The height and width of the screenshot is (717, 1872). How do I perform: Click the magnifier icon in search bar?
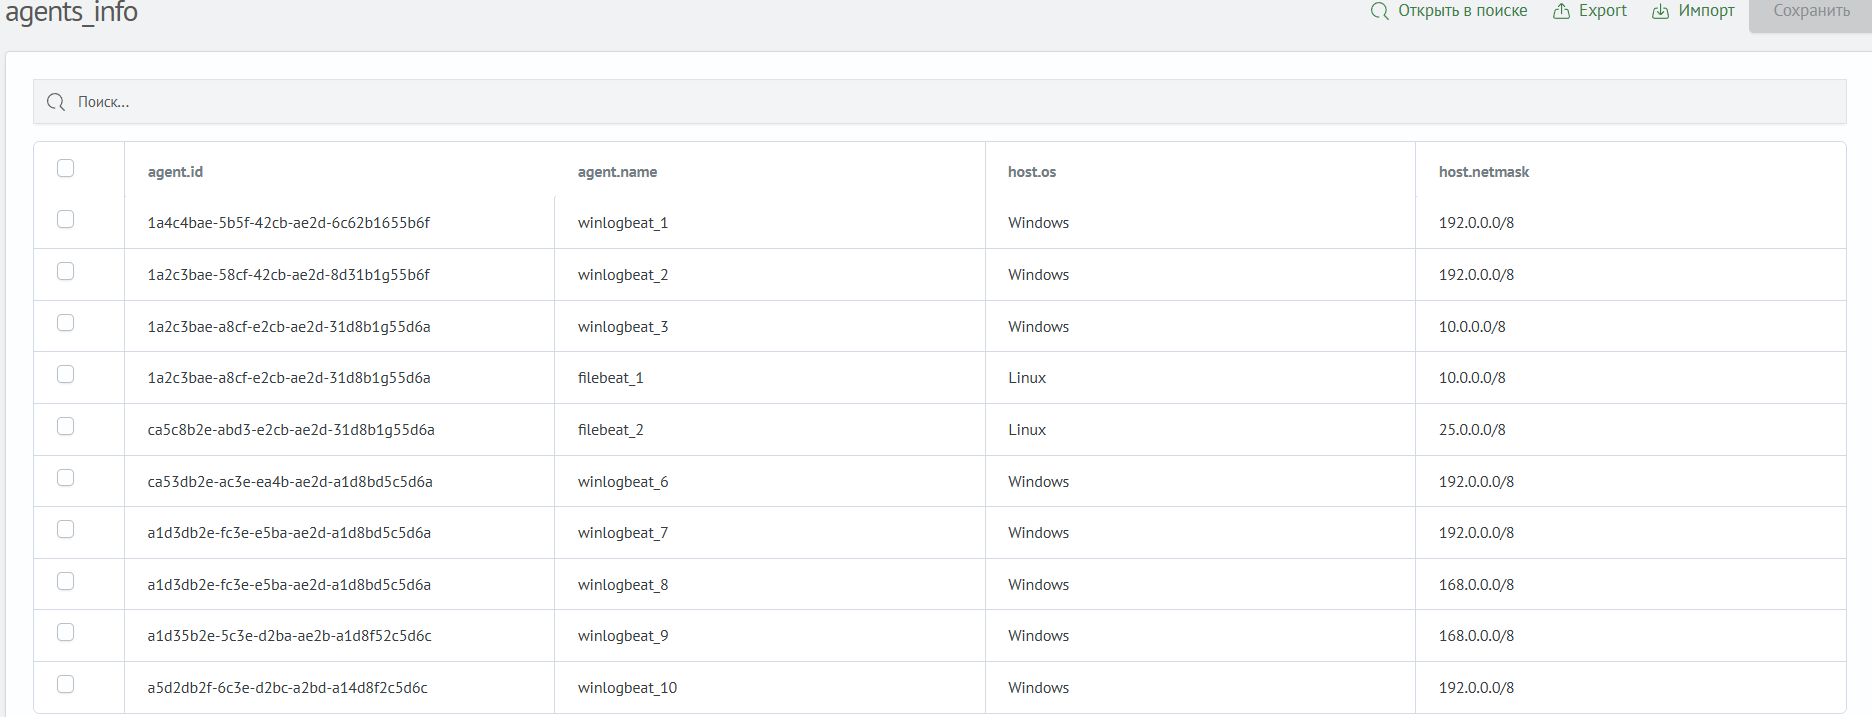56,102
